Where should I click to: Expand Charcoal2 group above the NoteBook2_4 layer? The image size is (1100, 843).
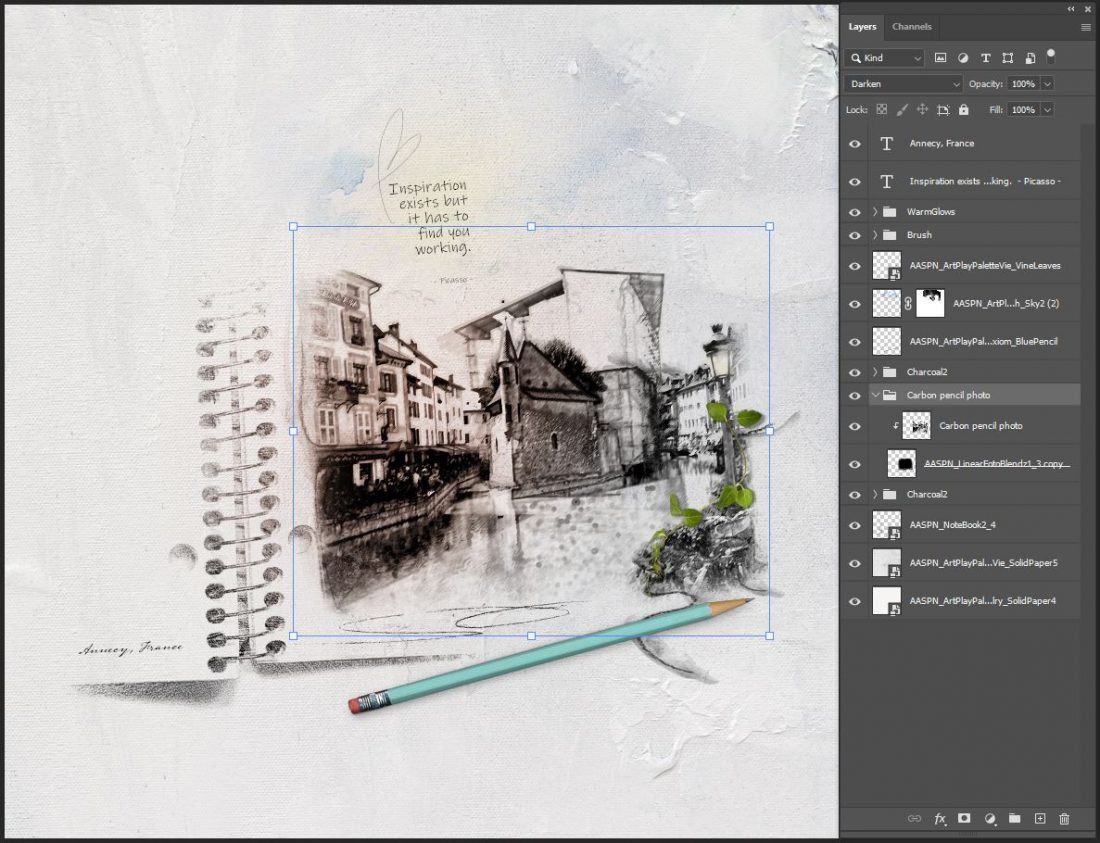(875, 494)
